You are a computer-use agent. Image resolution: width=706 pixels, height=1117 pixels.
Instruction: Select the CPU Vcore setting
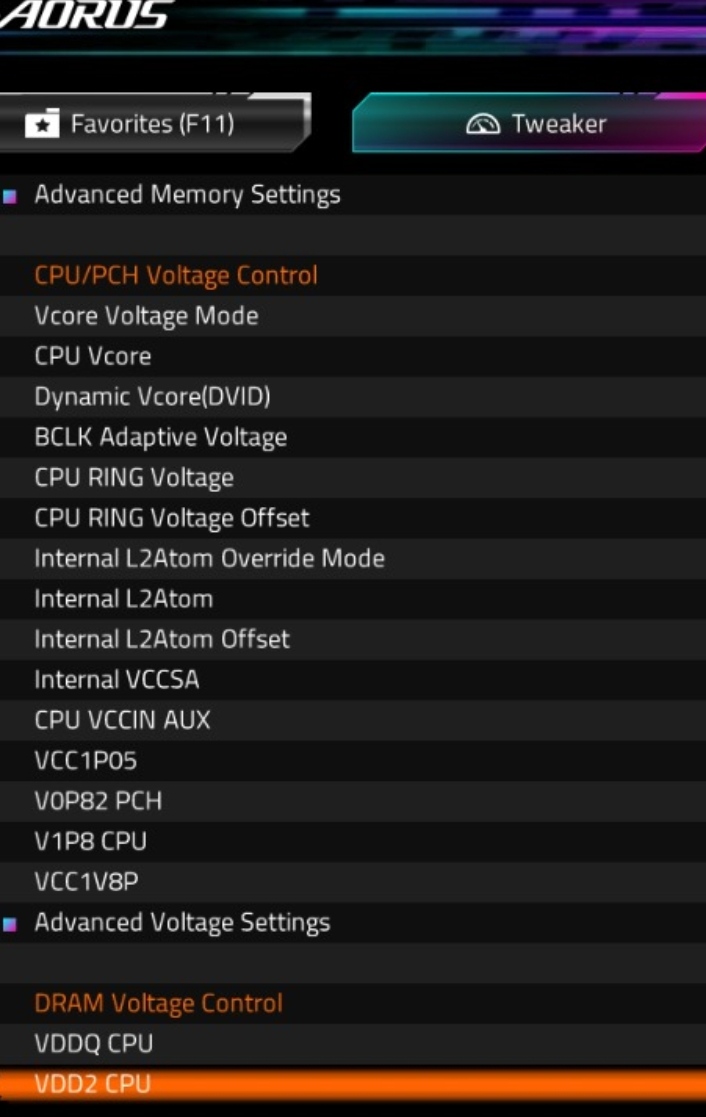(93, 357)
